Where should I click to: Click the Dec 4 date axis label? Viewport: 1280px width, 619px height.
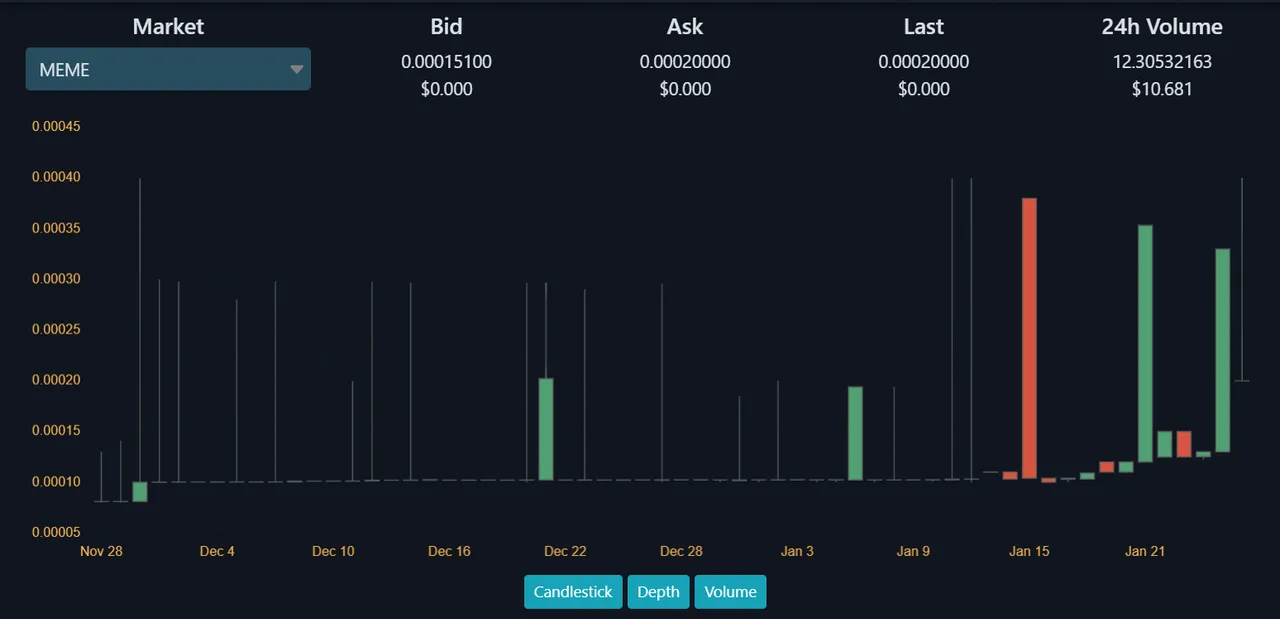[217, 551]
